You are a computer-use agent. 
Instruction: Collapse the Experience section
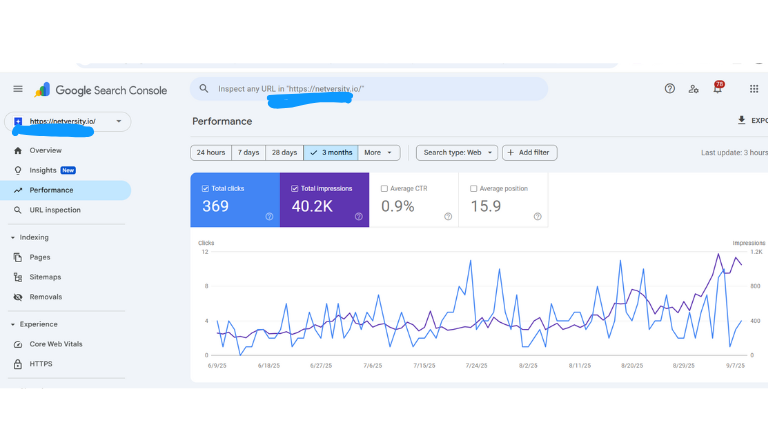(x=13, y=324)
